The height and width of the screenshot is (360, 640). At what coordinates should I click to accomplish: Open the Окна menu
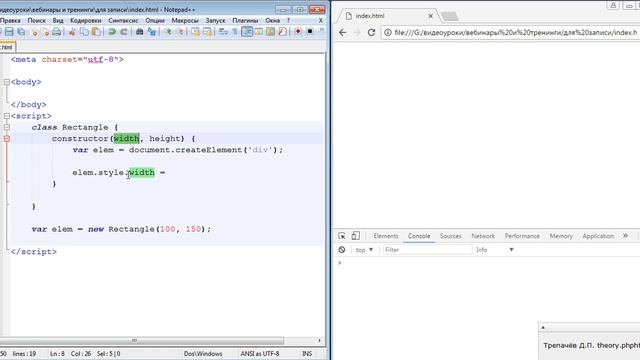pos(273,20)
